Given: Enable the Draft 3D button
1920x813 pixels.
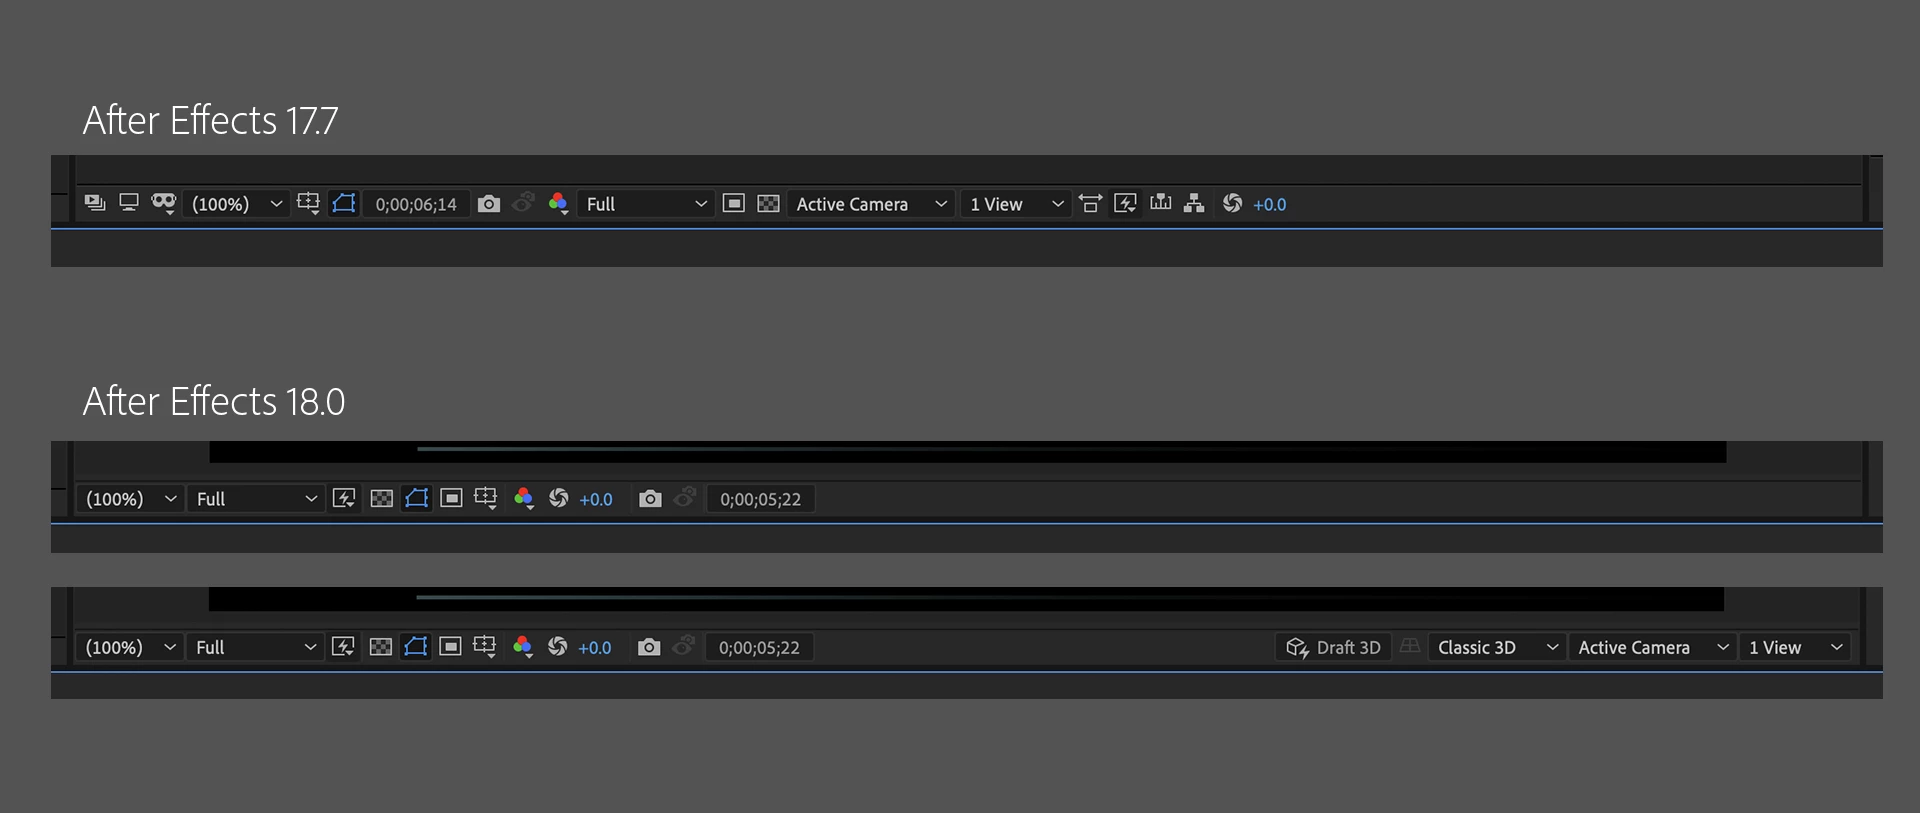Looking at the screenshot, I should point(1333,647).
